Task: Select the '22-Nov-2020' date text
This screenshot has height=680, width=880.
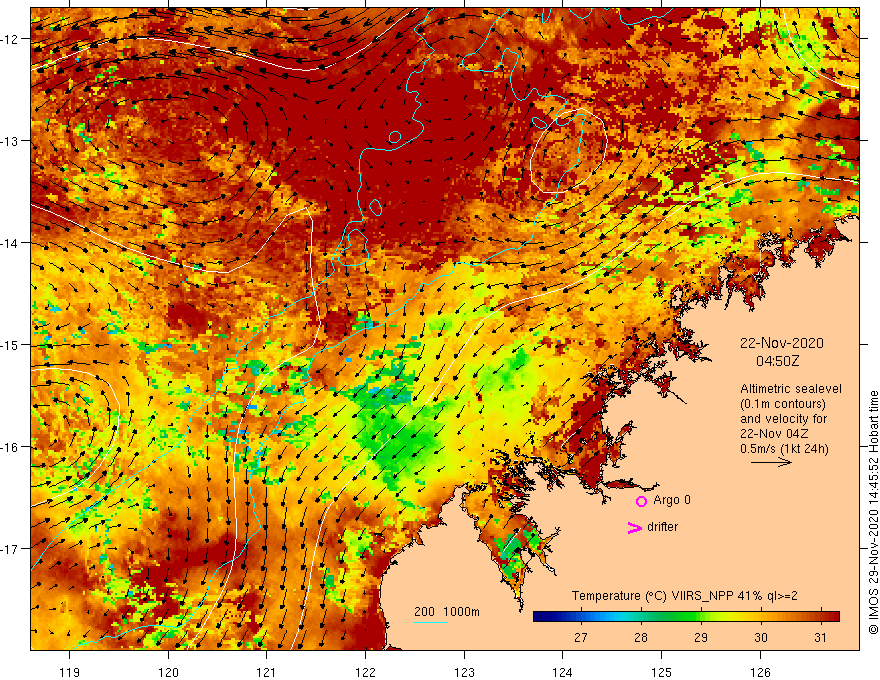Action: pyautogui.click(x=781, y=343)
